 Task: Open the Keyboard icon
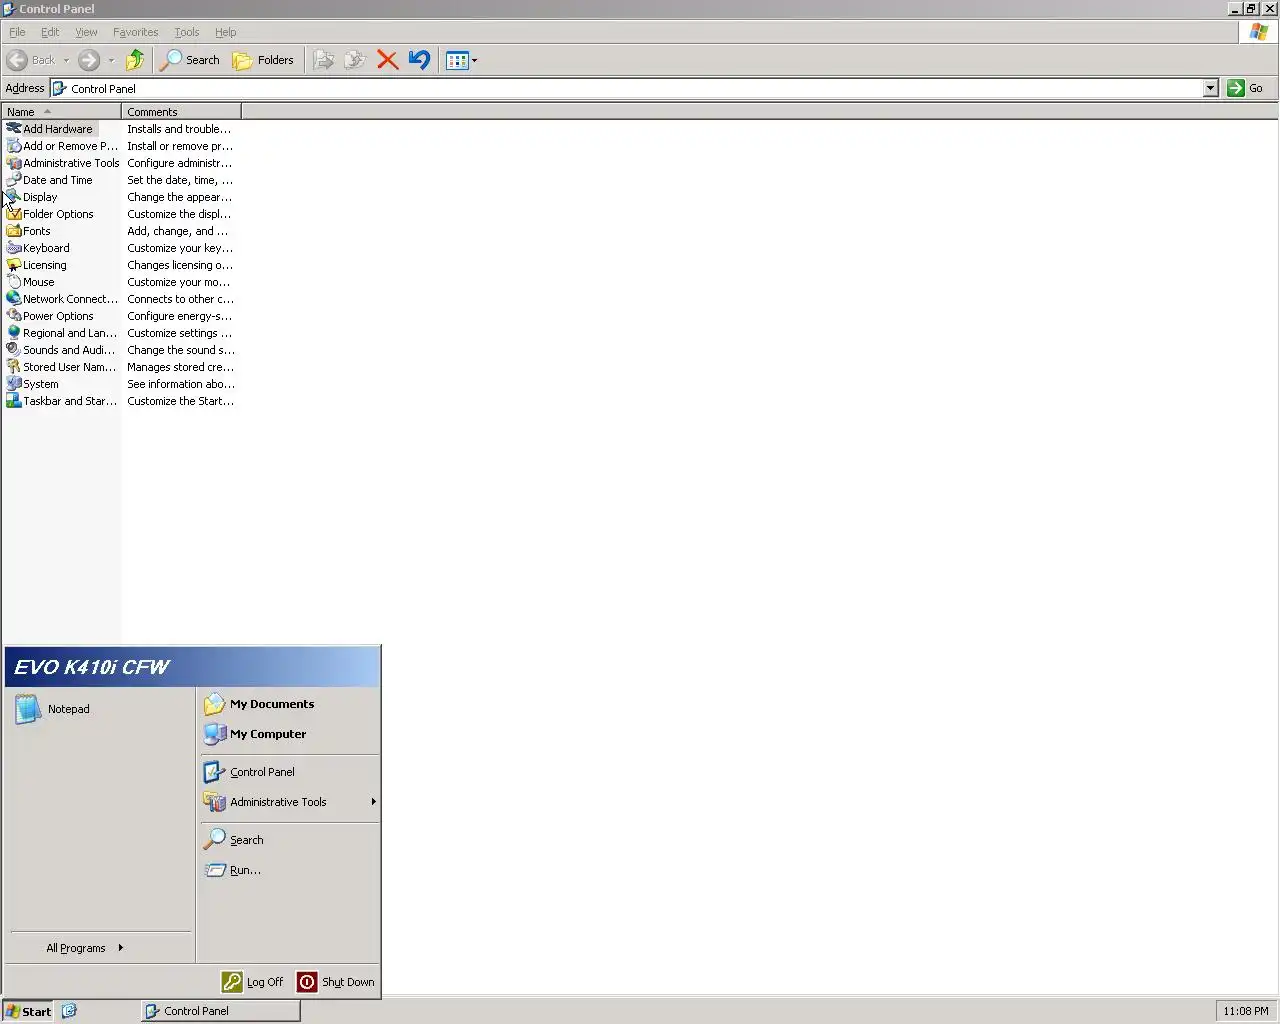(x=14, y=248)
